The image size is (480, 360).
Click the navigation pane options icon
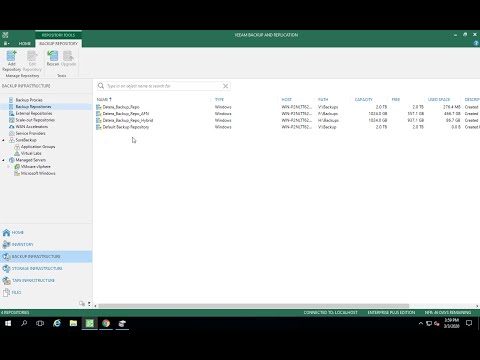pyautogui.click(x=82, y=303)
